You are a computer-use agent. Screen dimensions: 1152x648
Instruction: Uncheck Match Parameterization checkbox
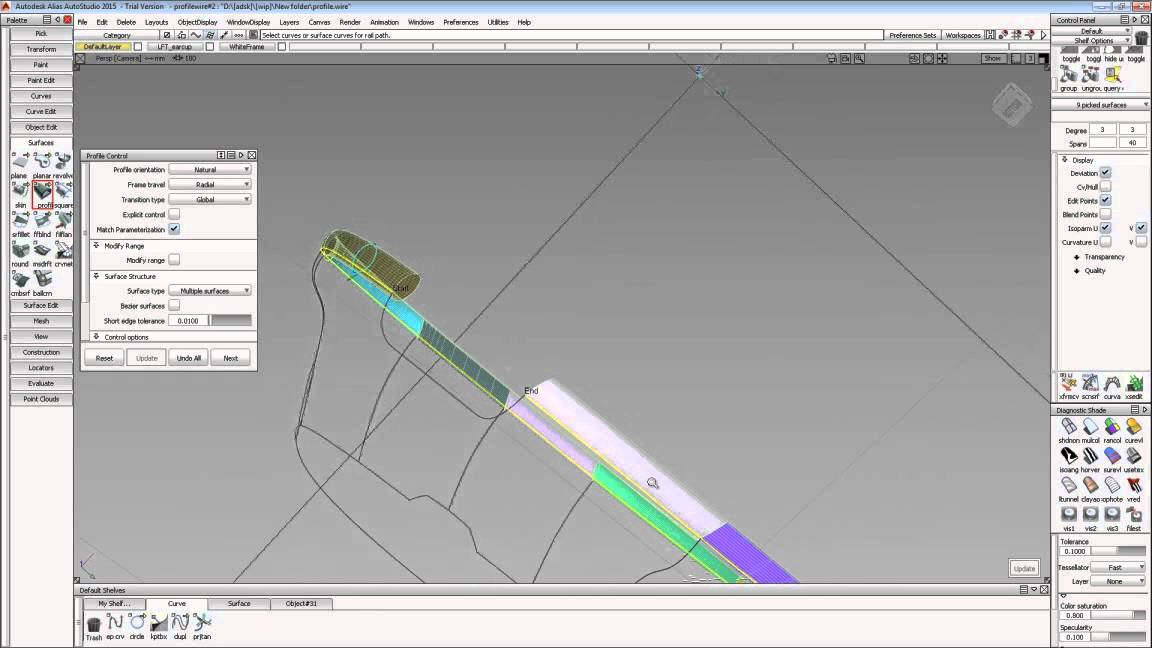click(x=174, y=228)
